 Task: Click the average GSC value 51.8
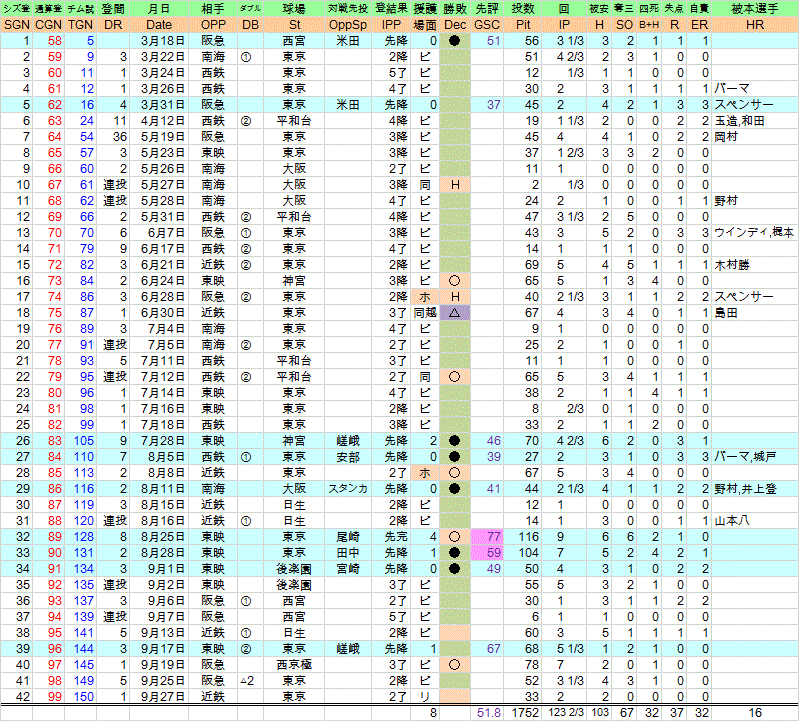(489, 713)
